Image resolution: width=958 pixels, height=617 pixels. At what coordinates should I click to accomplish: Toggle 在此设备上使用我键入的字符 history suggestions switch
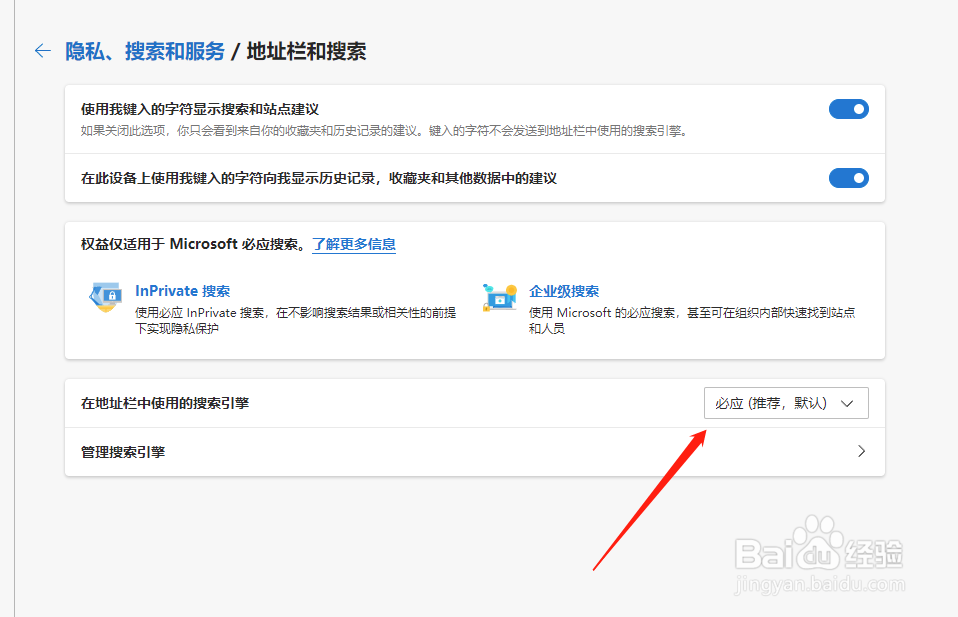click(849, 178)
